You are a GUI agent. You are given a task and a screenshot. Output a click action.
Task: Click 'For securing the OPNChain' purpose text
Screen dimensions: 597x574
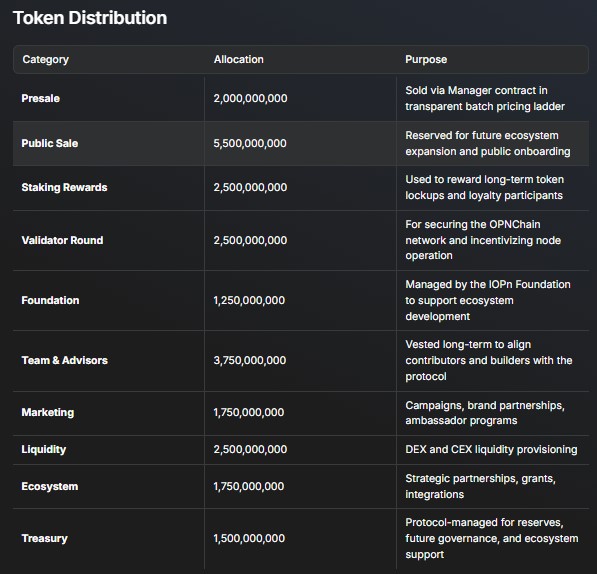[483, 240]
